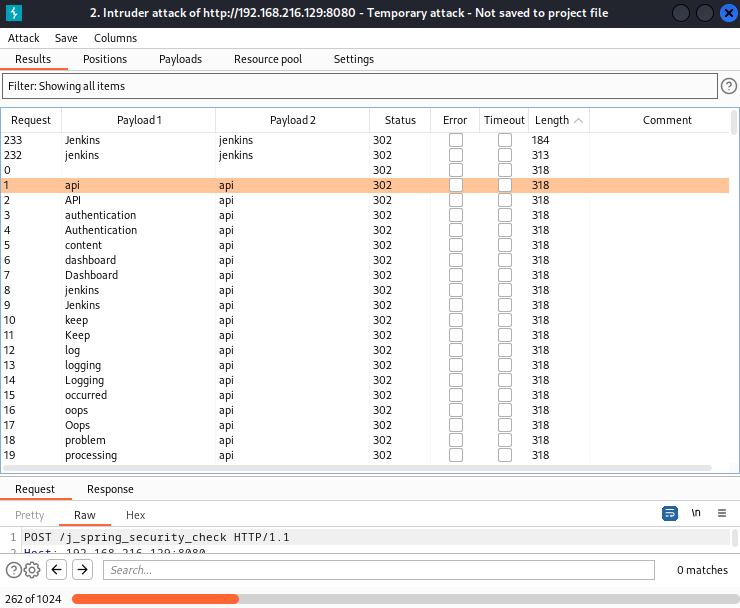Sort results by Timeout column header

pyautogui.click(x=504, y=120)
